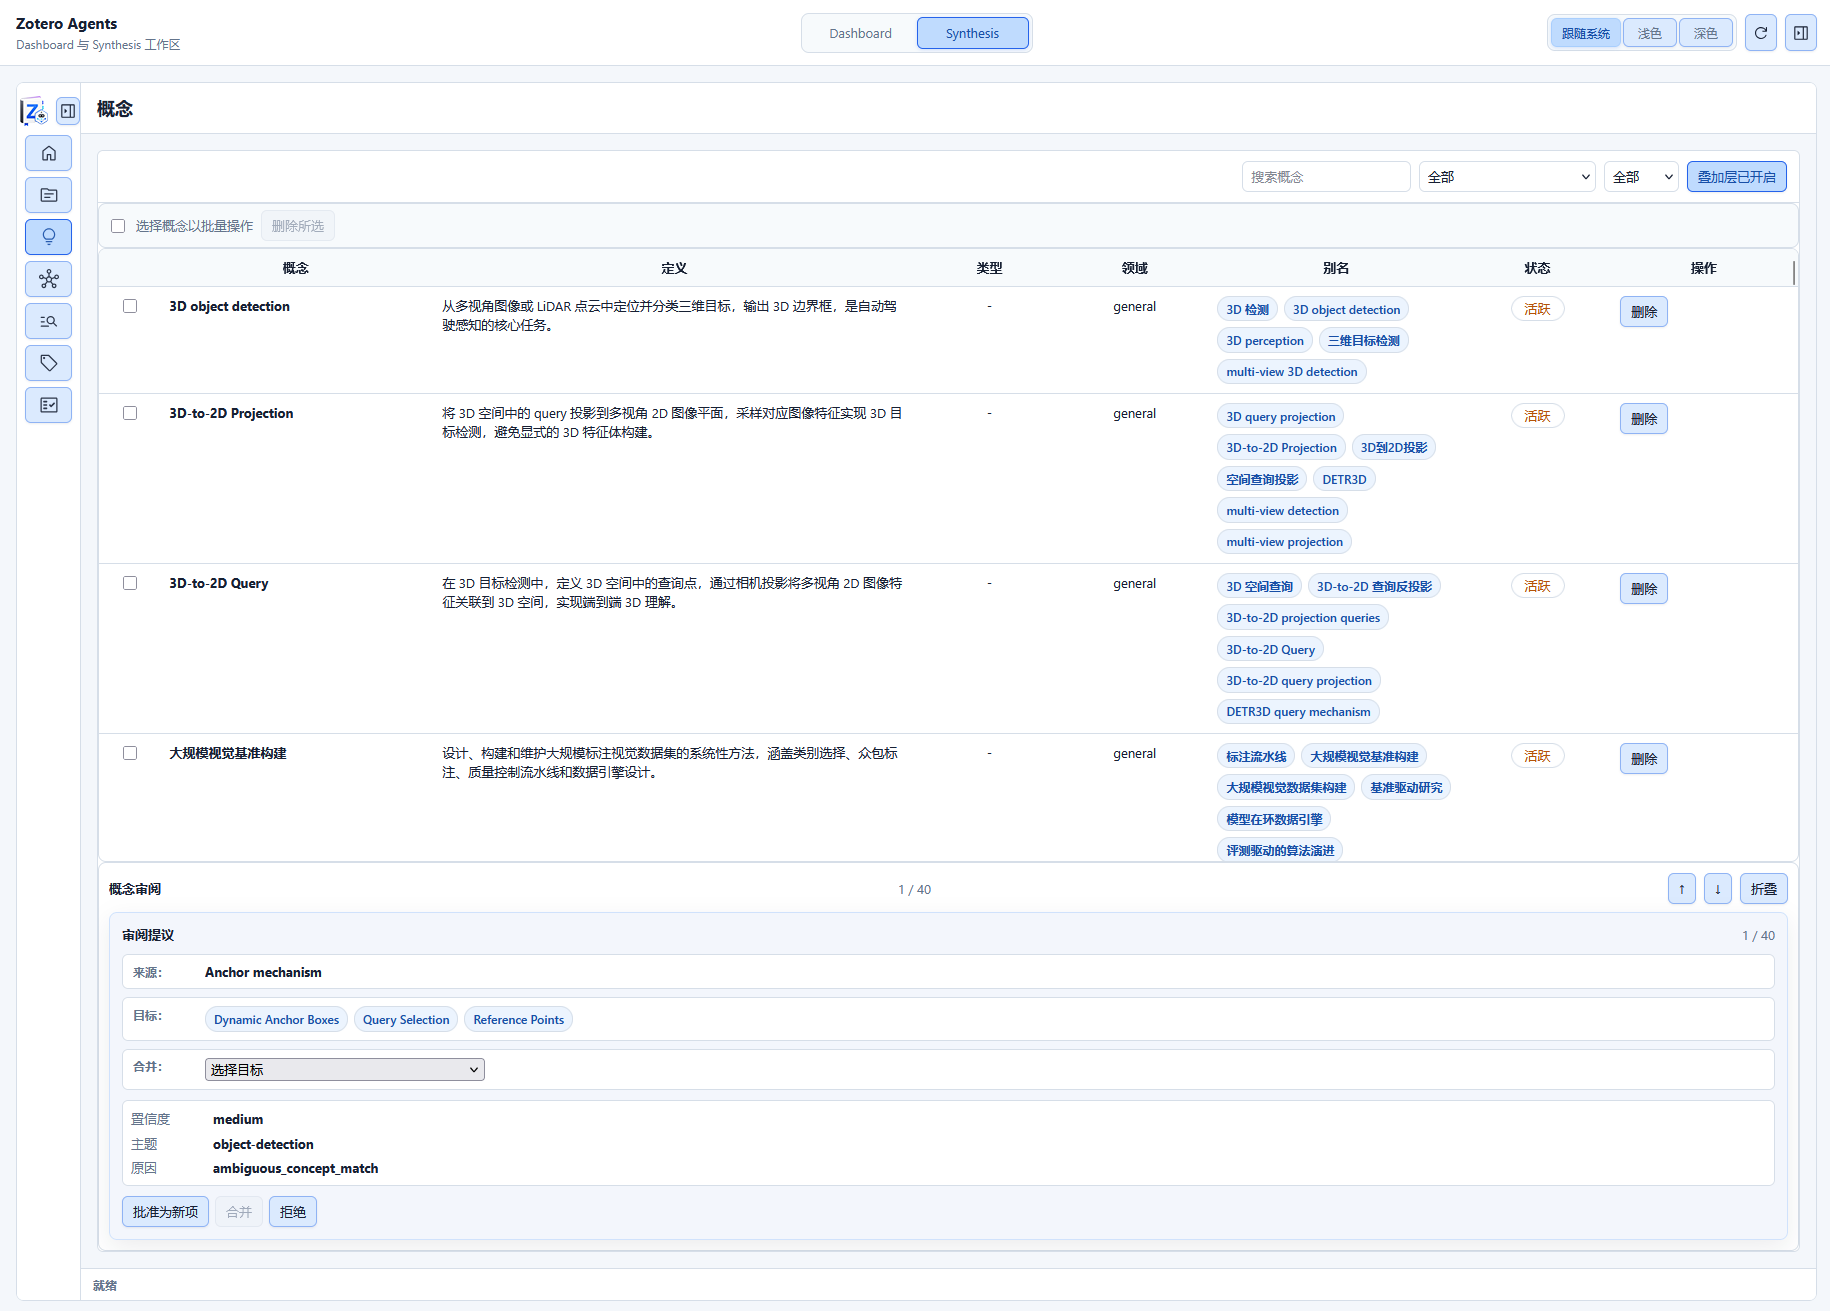Open the checklist review icon in sidebar
This screenshot has height=1311, width=1830.
coord(48,405)
